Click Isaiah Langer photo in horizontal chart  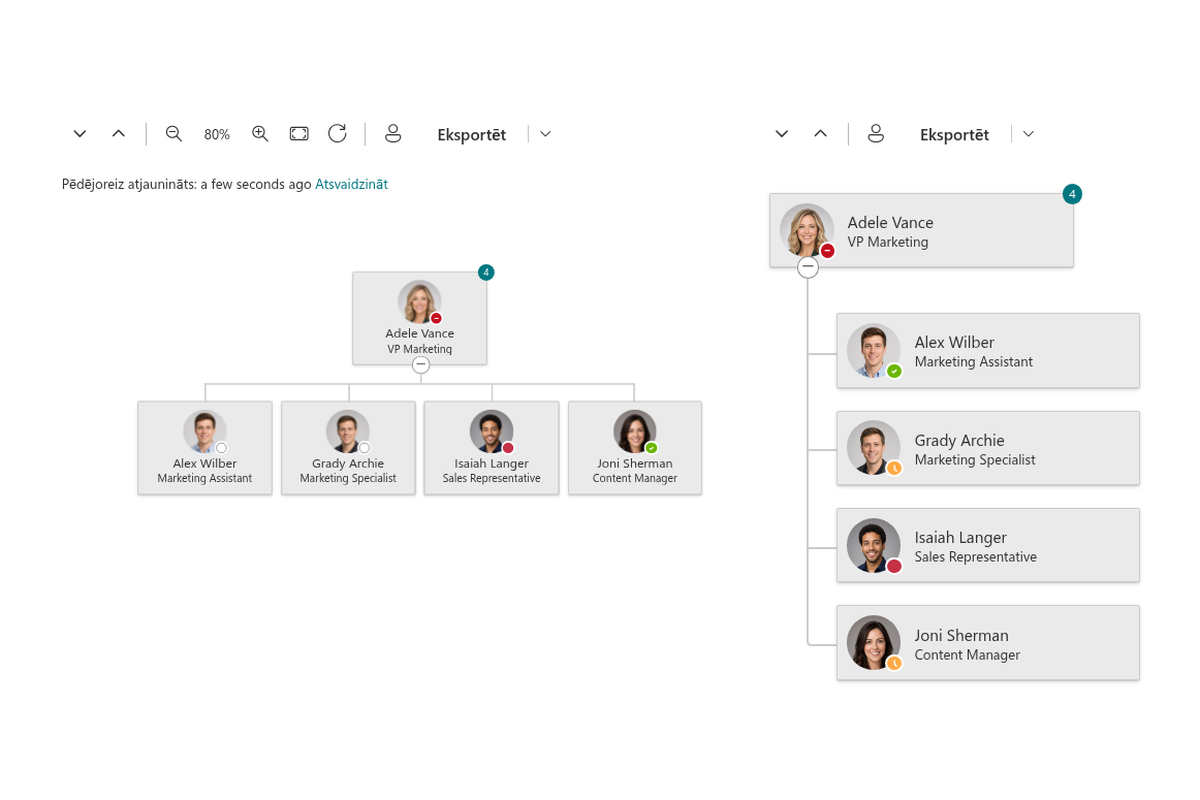coord(492,432)
